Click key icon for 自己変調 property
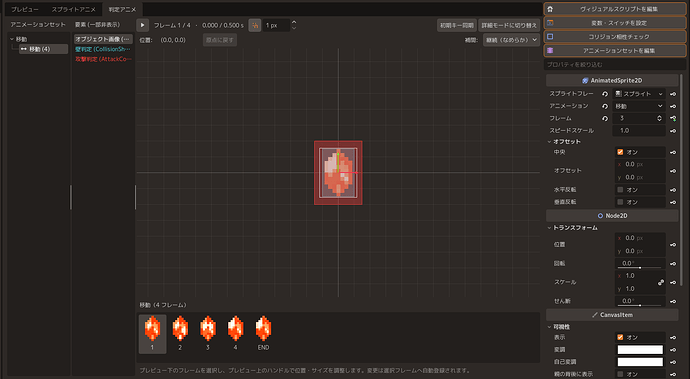This screenshot has width=690, height=379. pyautogui.click(x=673, y=362)
